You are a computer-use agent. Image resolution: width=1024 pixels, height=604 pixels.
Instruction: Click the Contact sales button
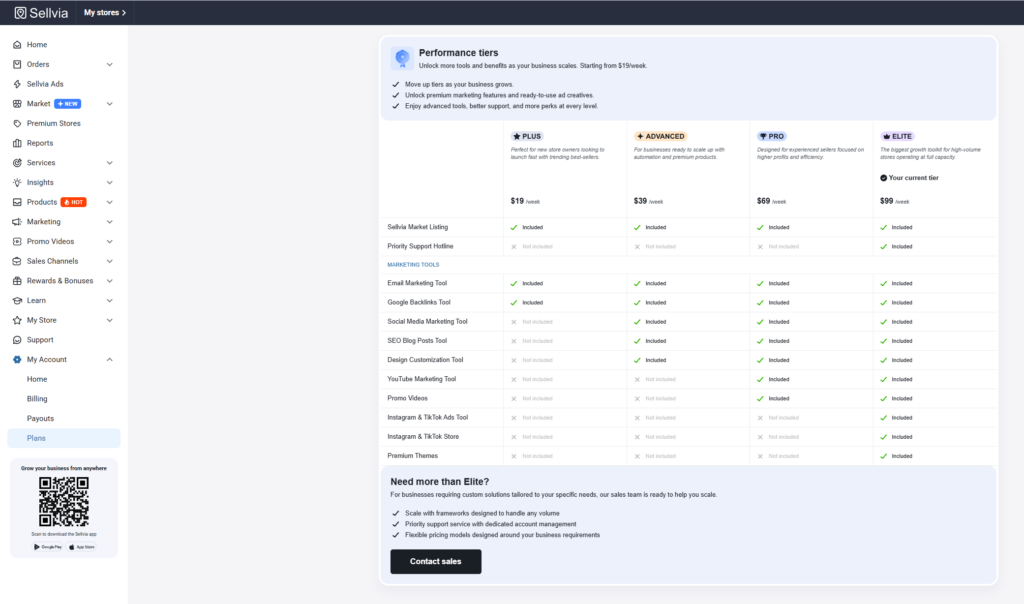436,562
